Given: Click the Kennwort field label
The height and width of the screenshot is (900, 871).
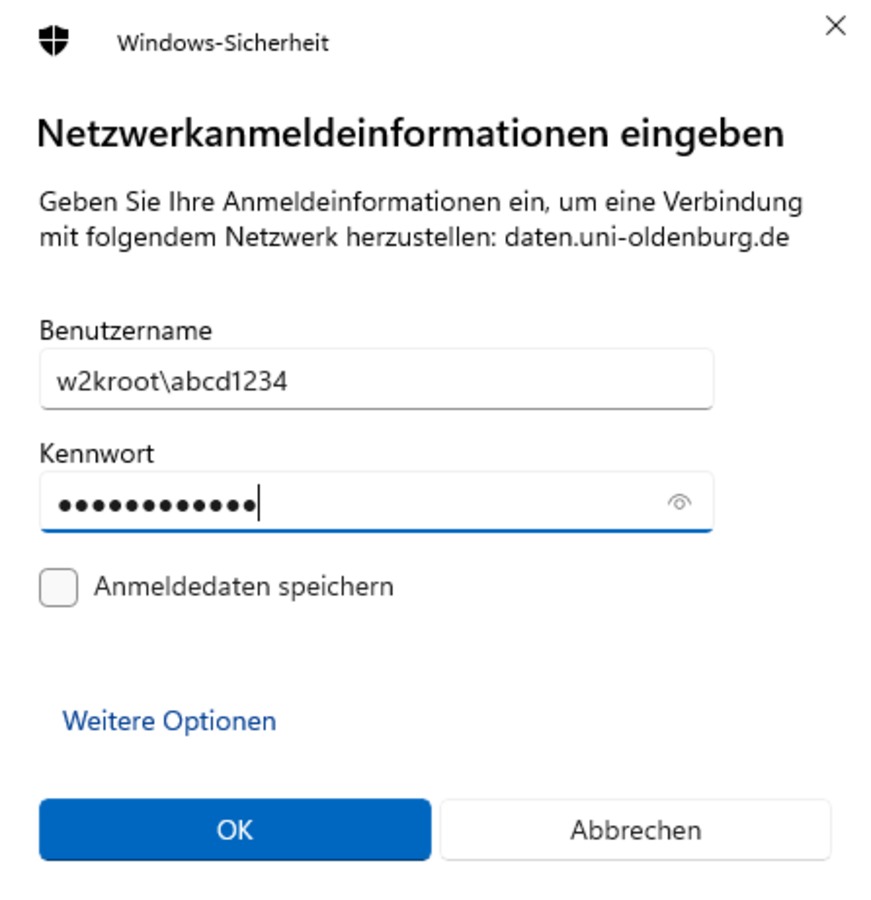Looking at the screenshot, I should pos(97,453).
